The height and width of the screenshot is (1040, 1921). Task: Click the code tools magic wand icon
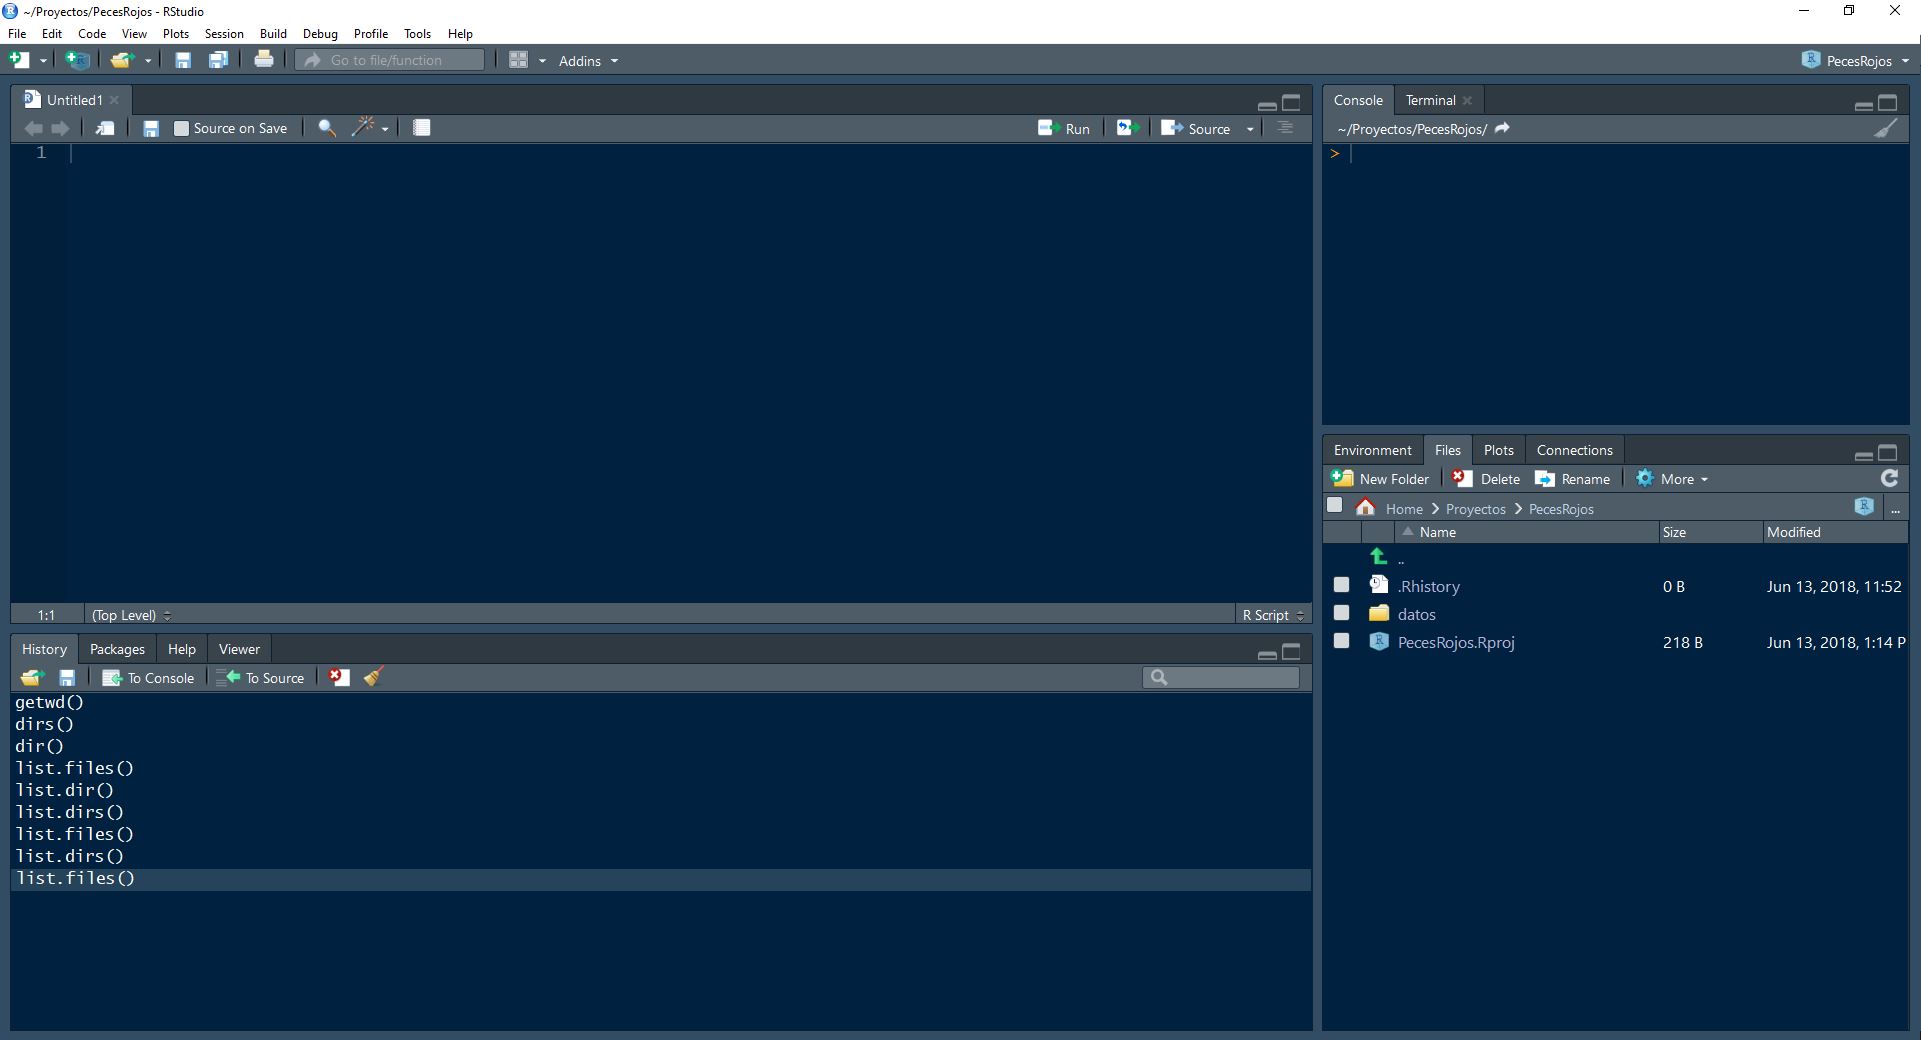click(365, 128)
